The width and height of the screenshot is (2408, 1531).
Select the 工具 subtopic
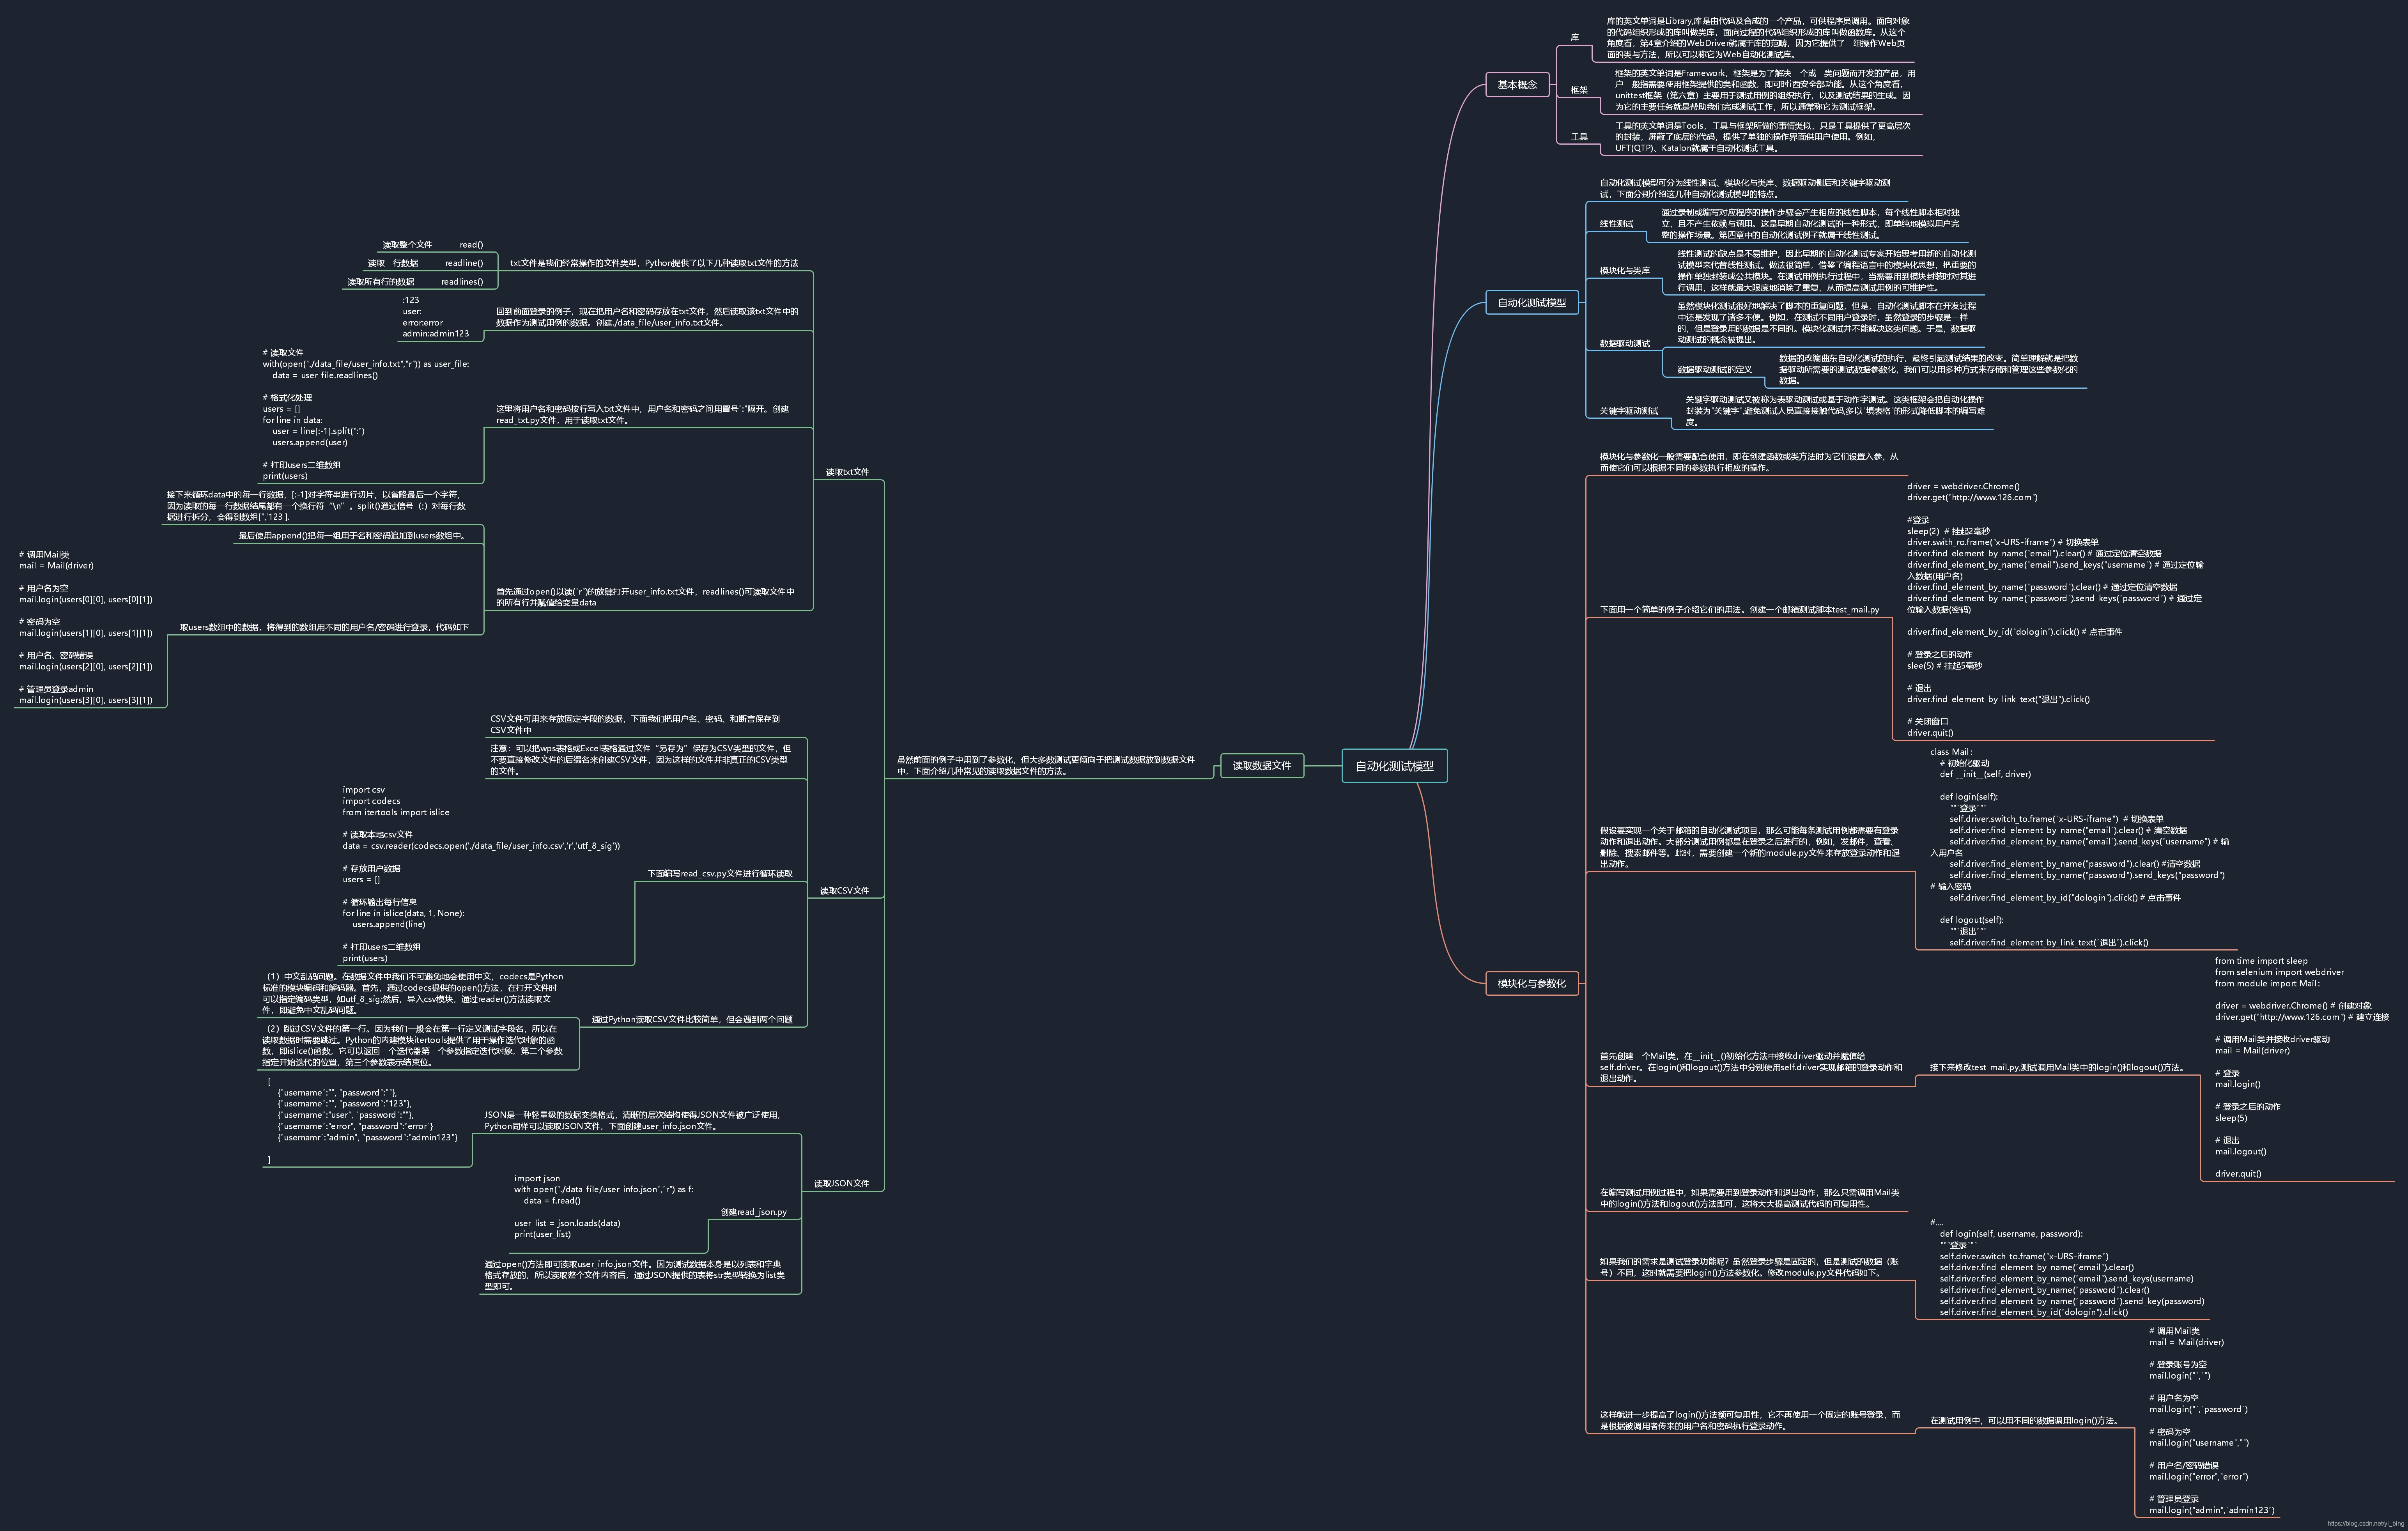1579,137
